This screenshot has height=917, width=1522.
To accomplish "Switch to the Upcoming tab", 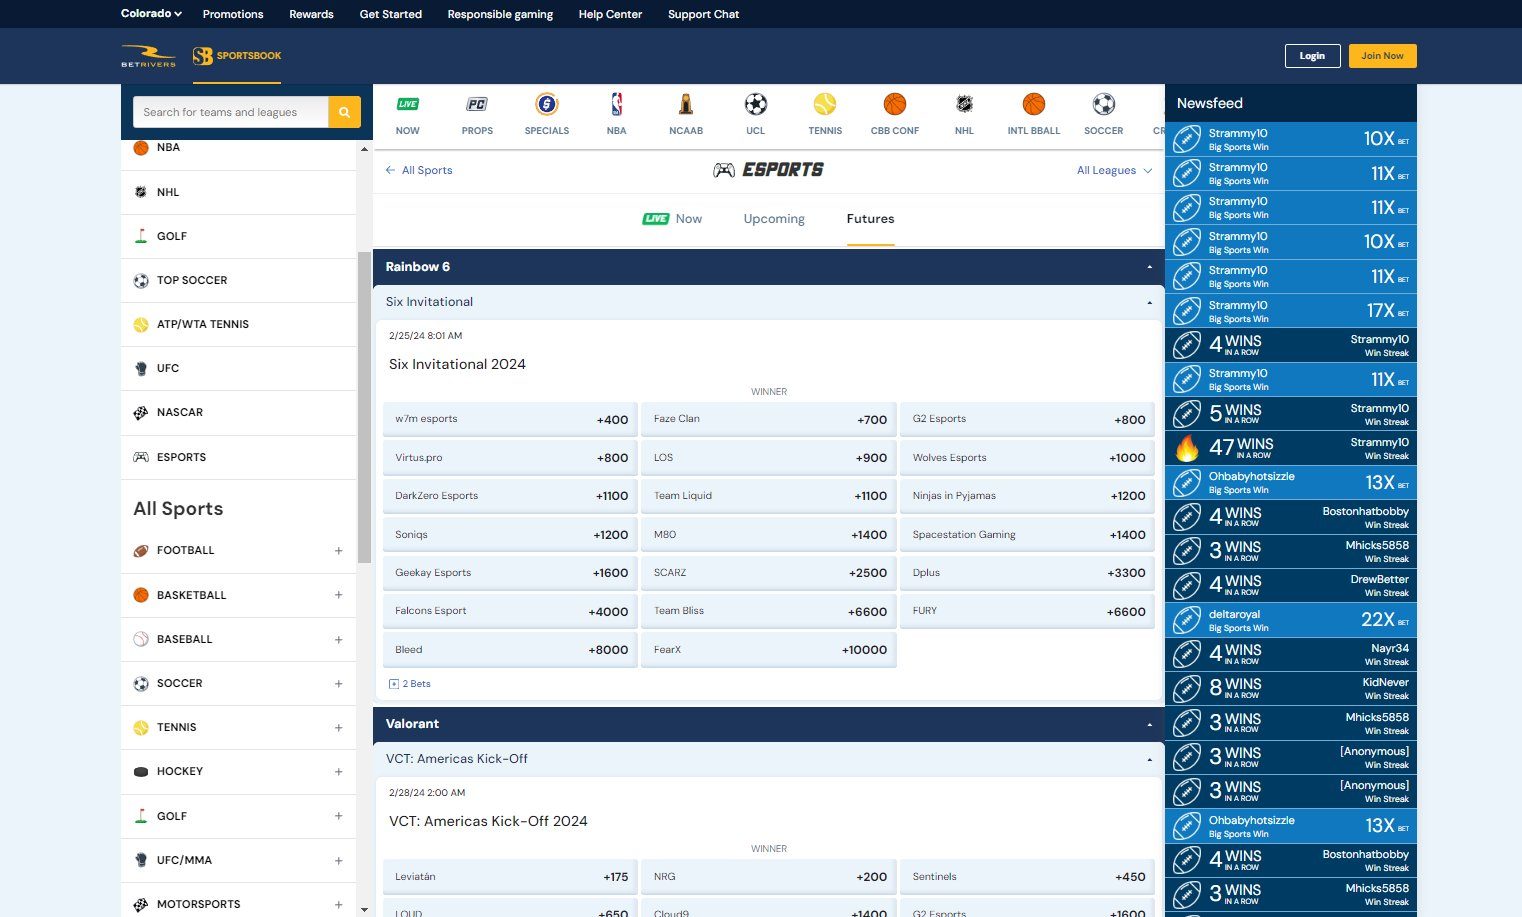I will pos(774,219).
